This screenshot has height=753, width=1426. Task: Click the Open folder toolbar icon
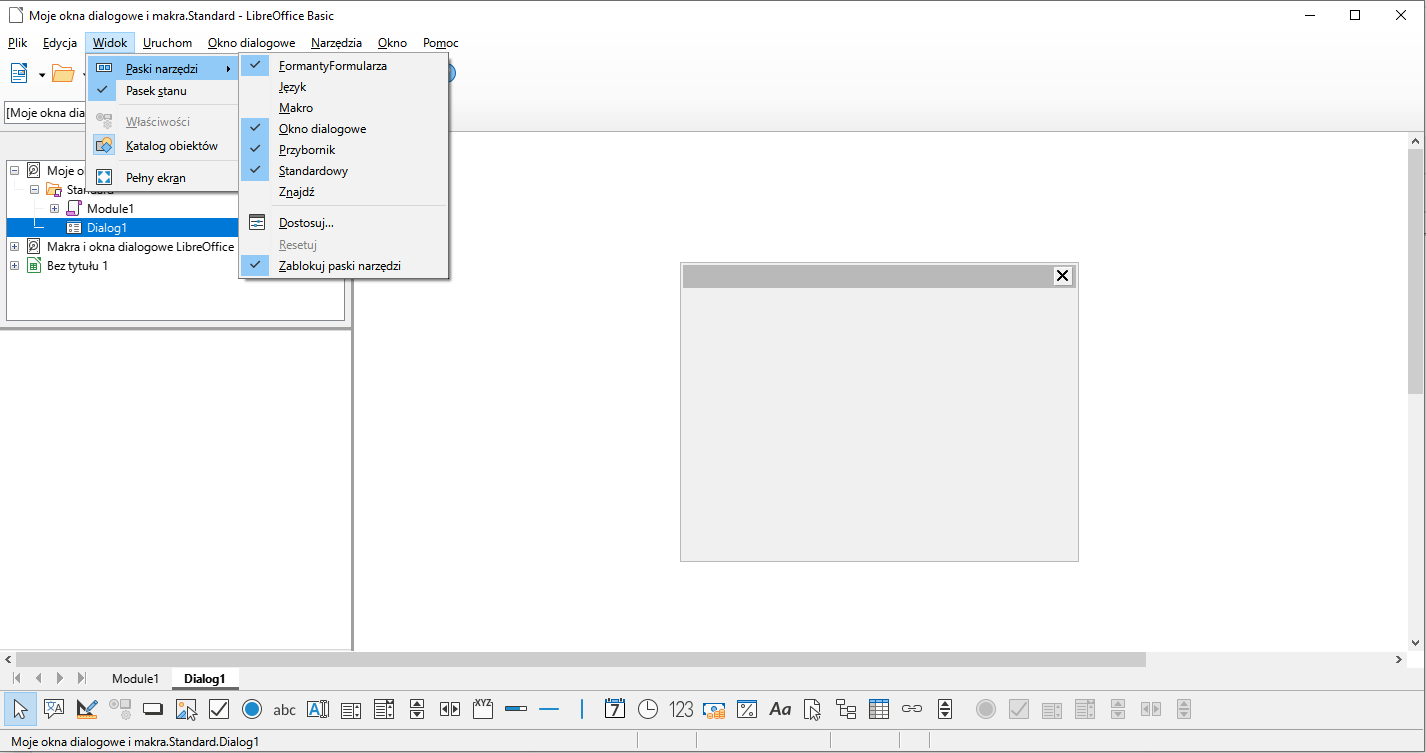click(x=63, y=73)
